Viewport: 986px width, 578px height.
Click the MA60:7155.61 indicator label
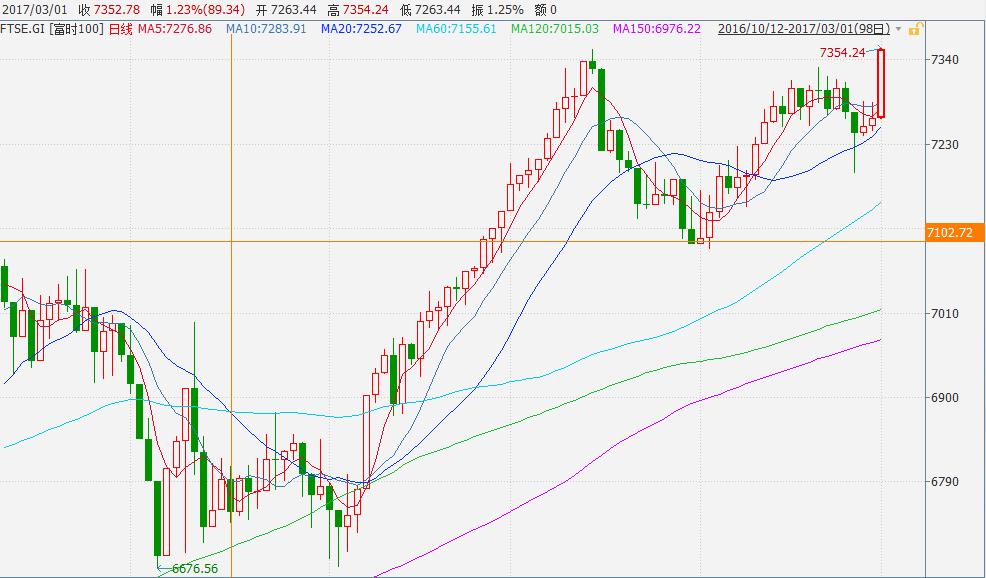pos(456,29)
